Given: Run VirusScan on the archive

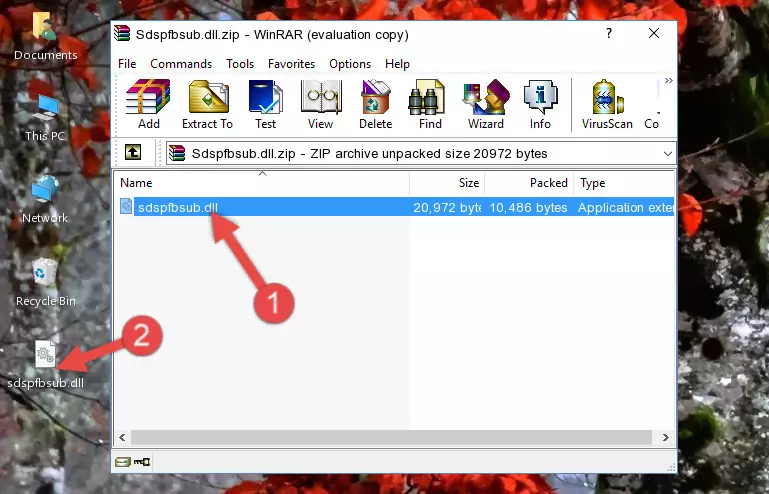Looking at the screenshot, I should coord(607,104).
